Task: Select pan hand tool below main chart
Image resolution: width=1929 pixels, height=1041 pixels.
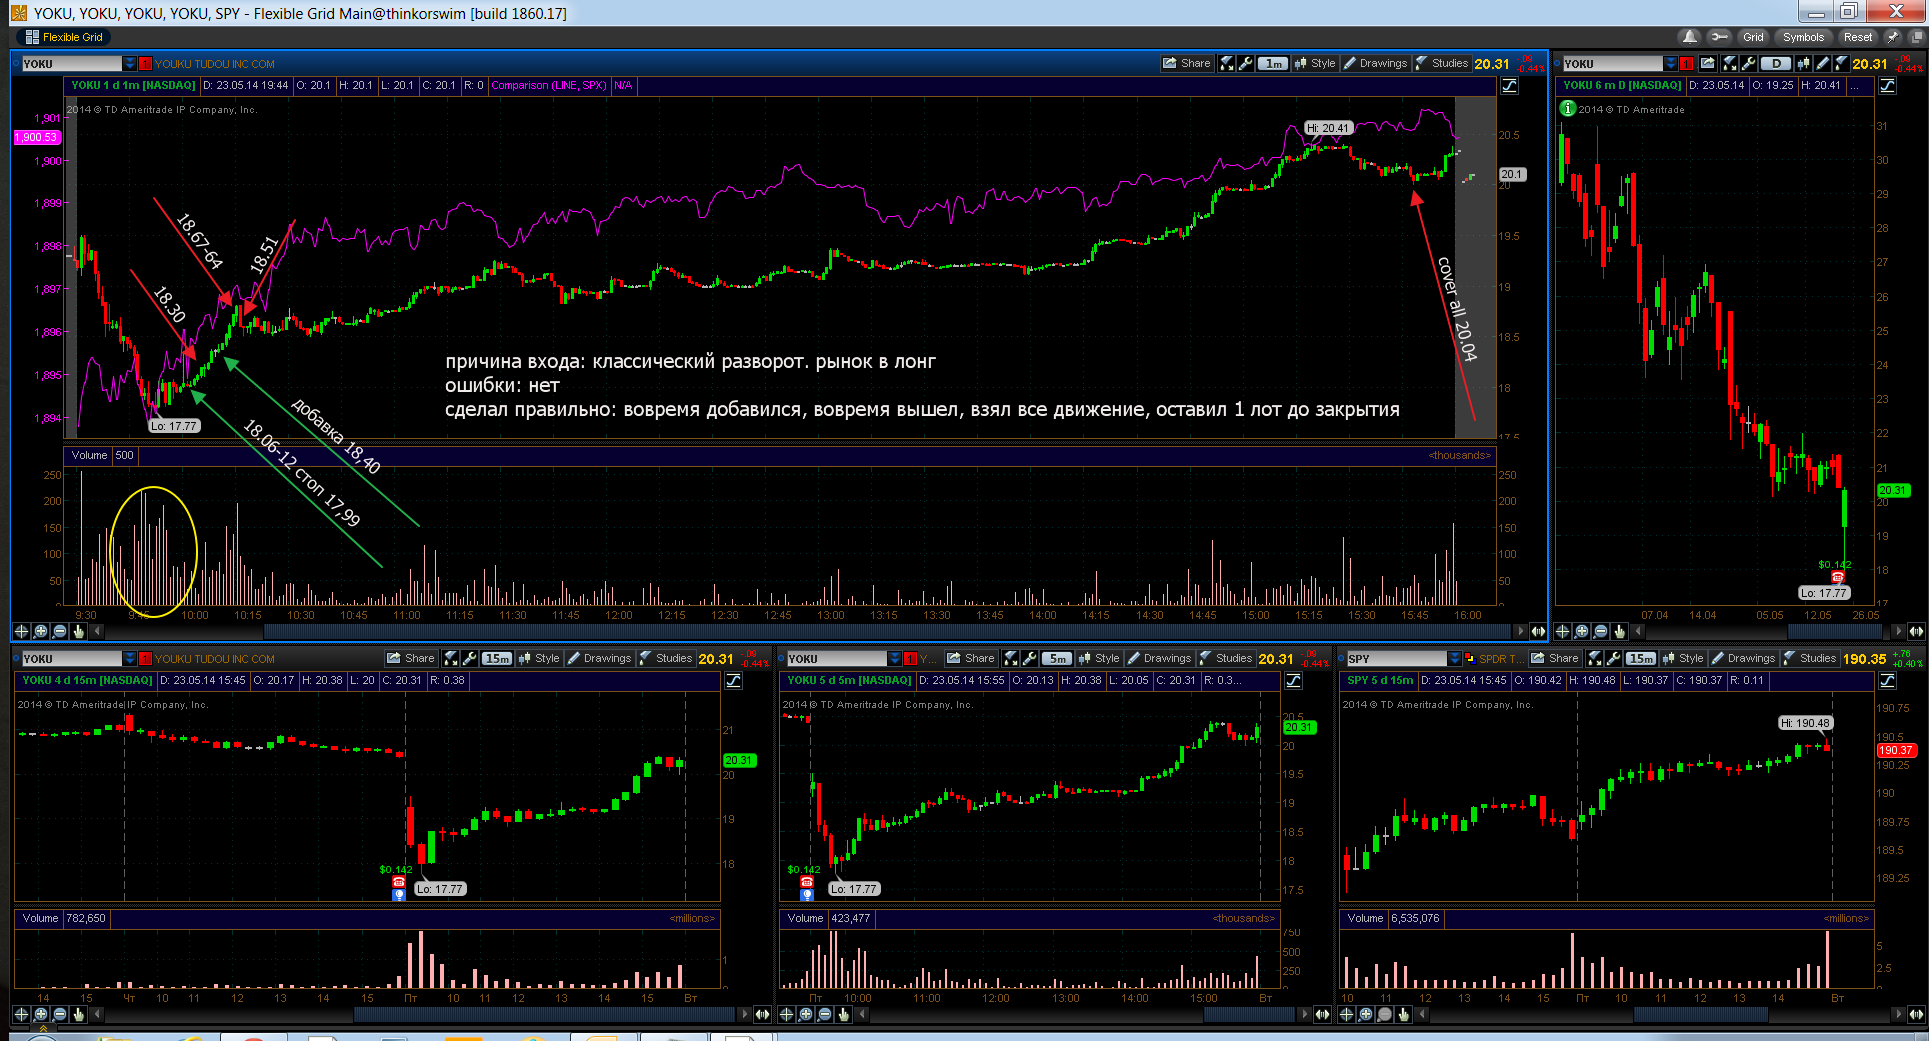Action: (x=78, y=631)
